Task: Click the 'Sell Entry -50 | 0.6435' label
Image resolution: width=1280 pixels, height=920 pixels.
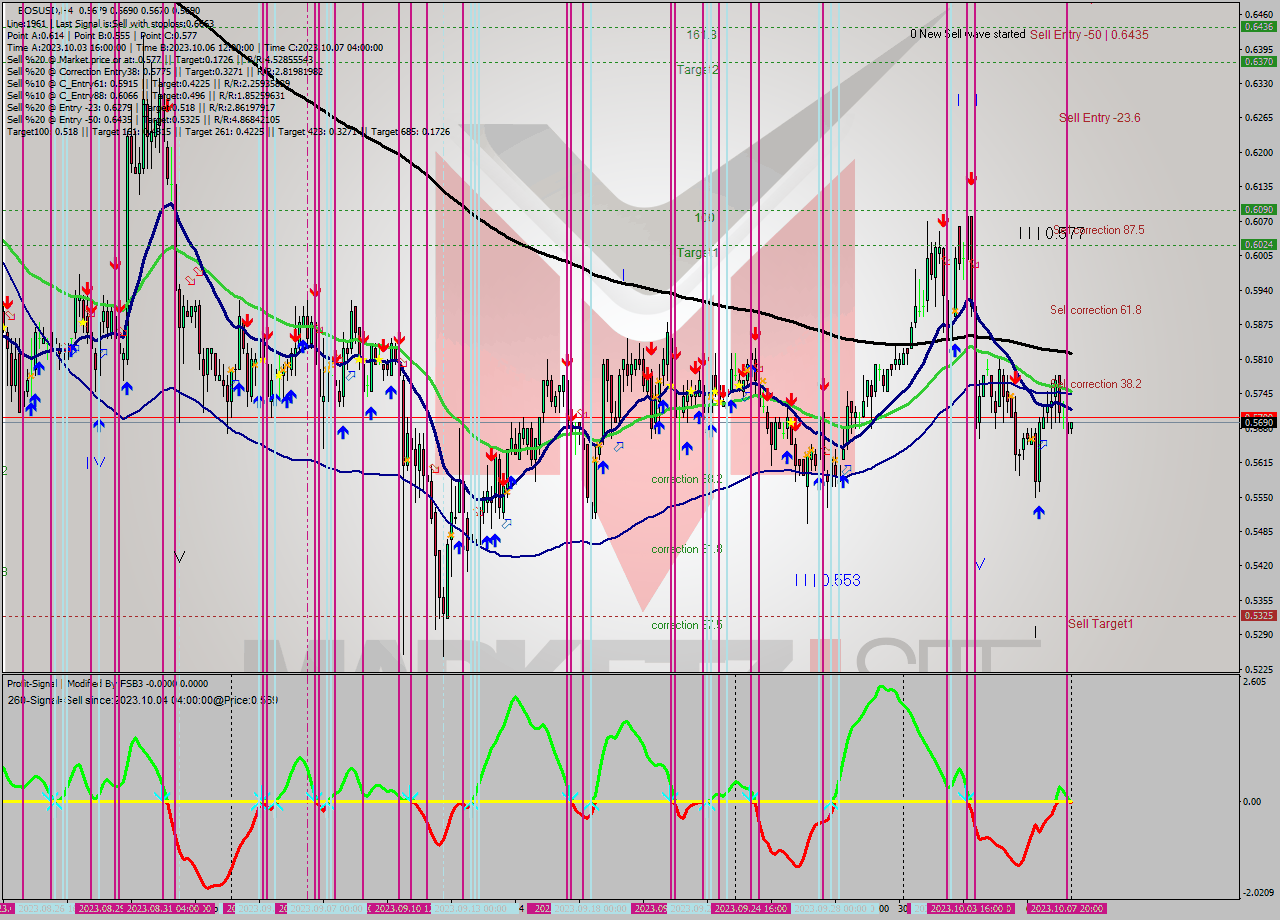Action: (x=1088, y=34)
